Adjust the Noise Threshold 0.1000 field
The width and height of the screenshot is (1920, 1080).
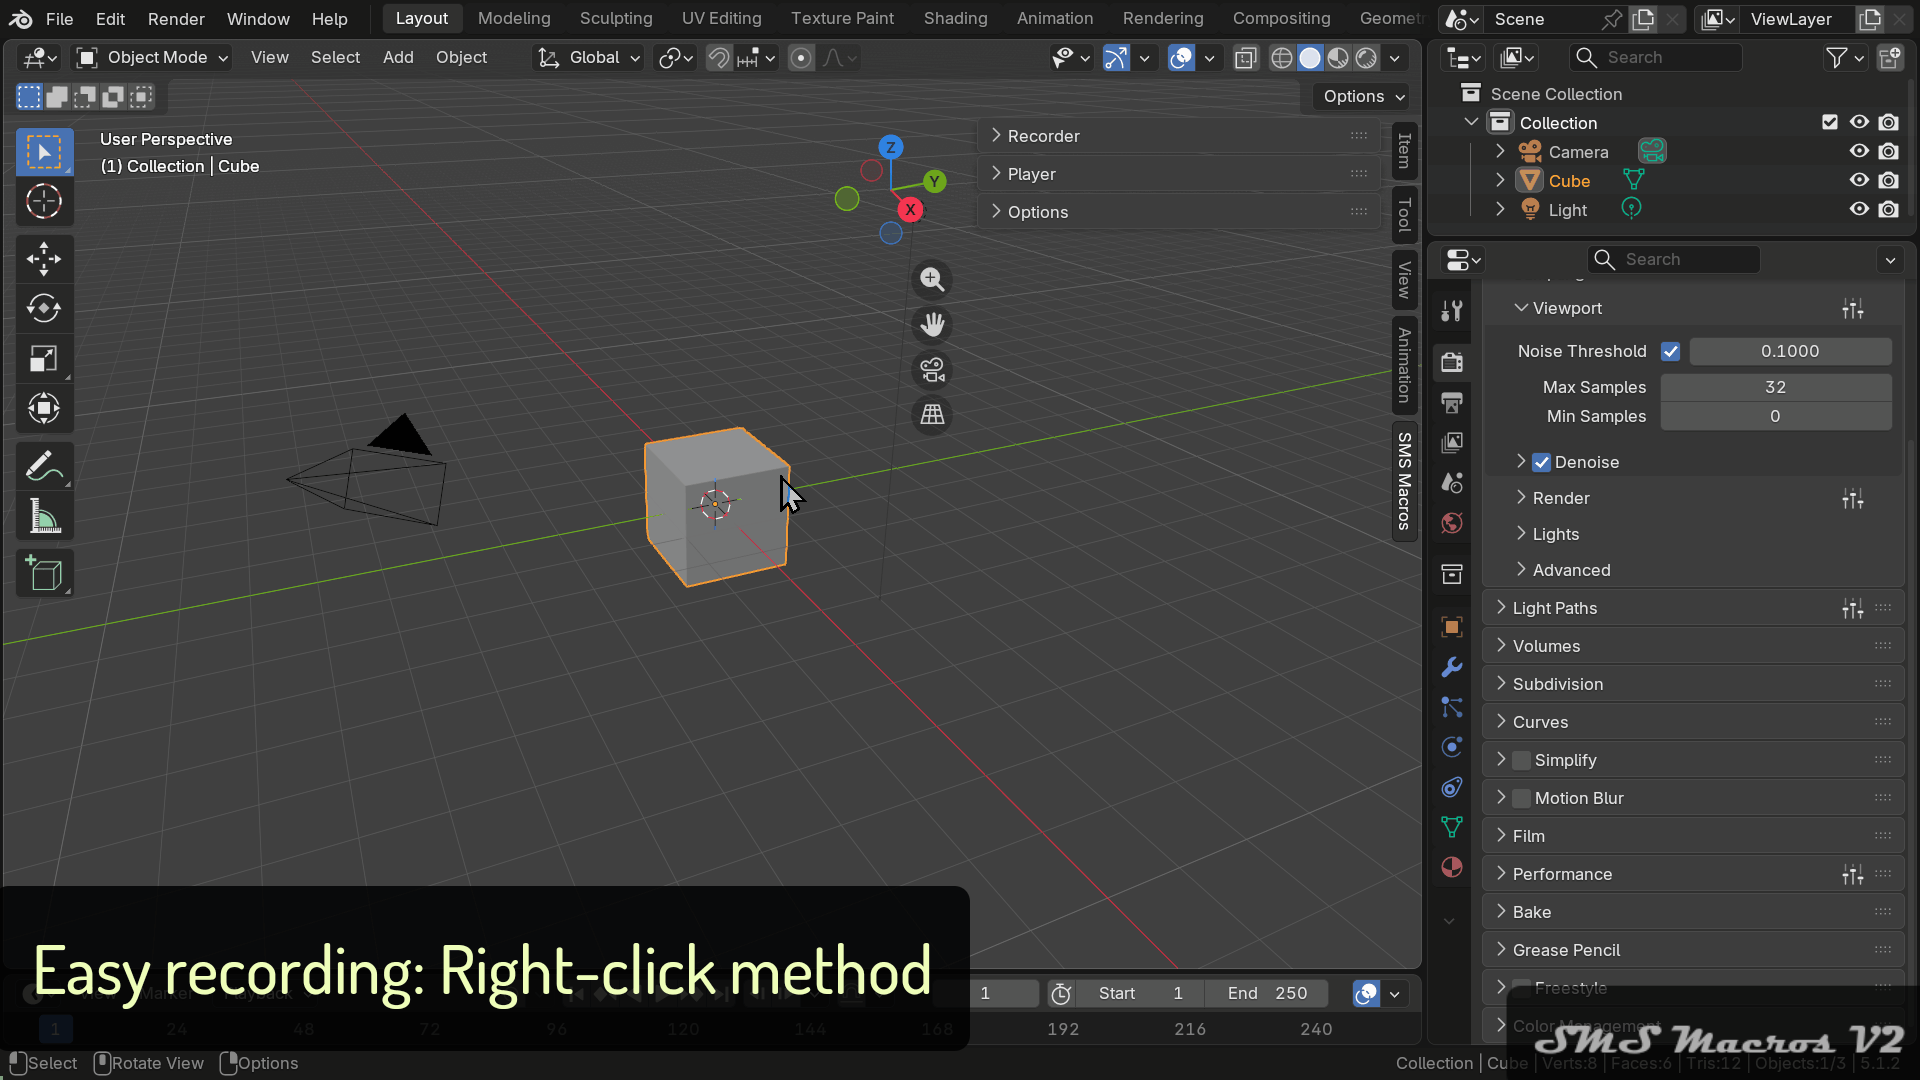click(1790, 351)
